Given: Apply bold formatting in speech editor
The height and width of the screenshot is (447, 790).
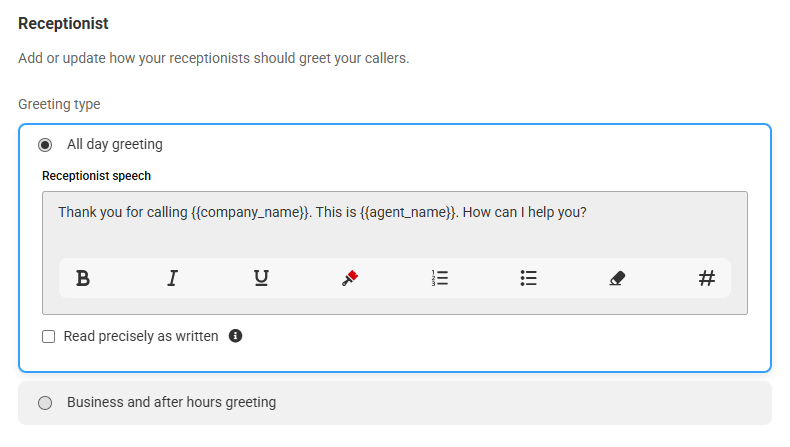Looking at the screenshot, I should (83, 278).
